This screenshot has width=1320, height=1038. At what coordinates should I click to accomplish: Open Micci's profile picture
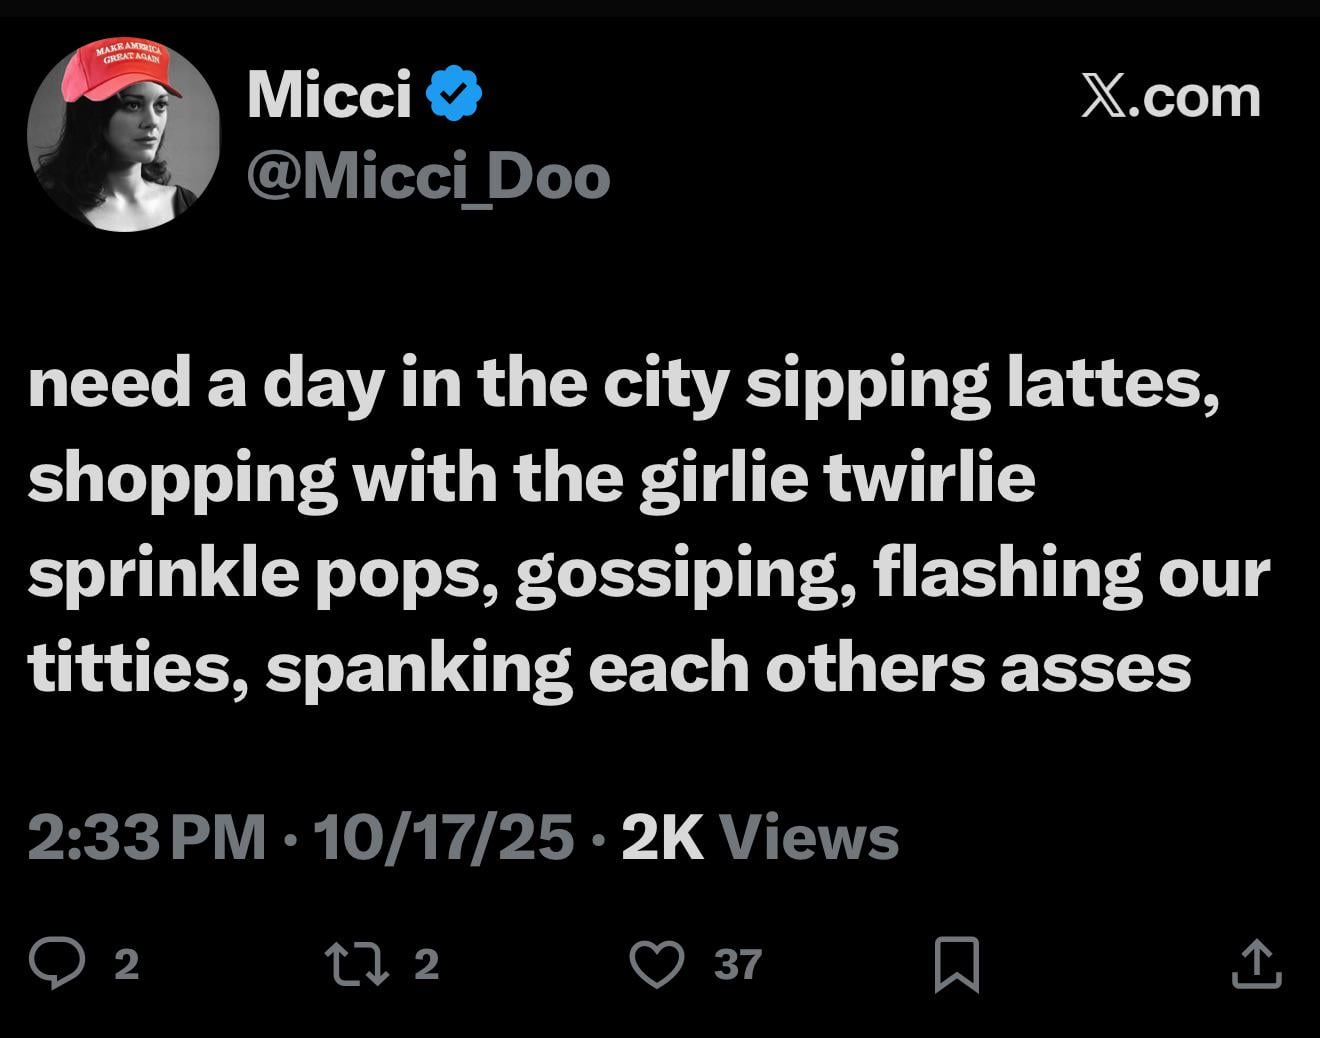(123, 136)
